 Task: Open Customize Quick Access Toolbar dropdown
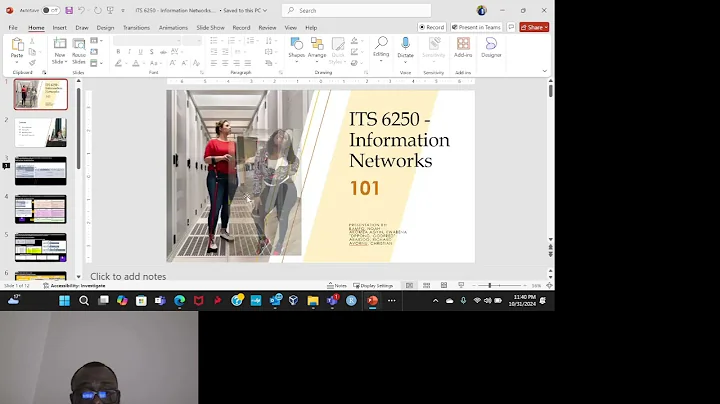[x=123, y=10]
